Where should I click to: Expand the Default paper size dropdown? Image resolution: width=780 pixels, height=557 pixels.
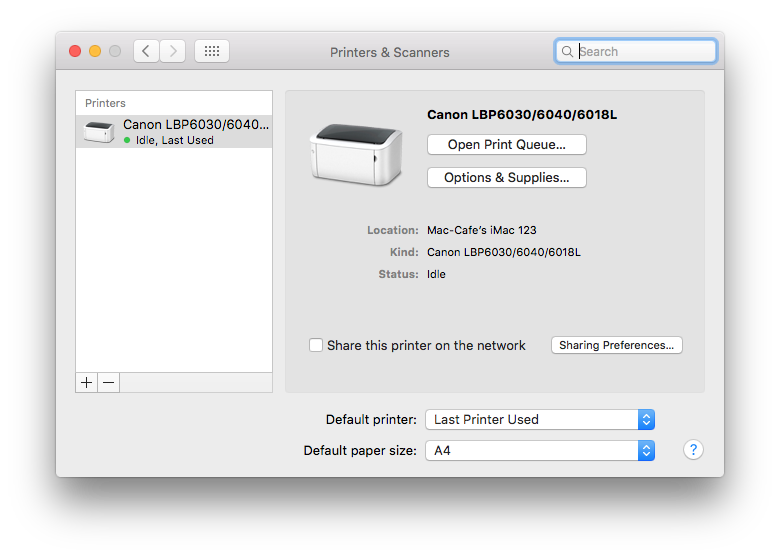[x=540, y=451]
